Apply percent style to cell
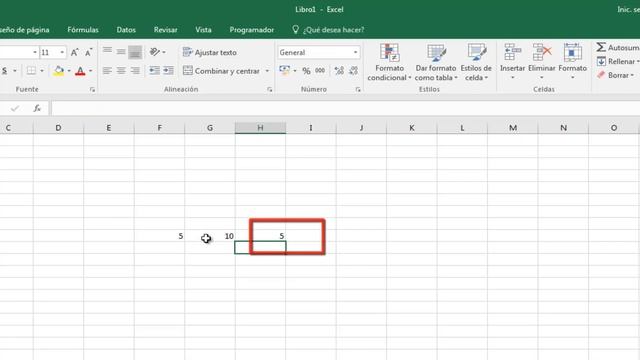Screen dimensions: 640x360 [x=306, y=71]
